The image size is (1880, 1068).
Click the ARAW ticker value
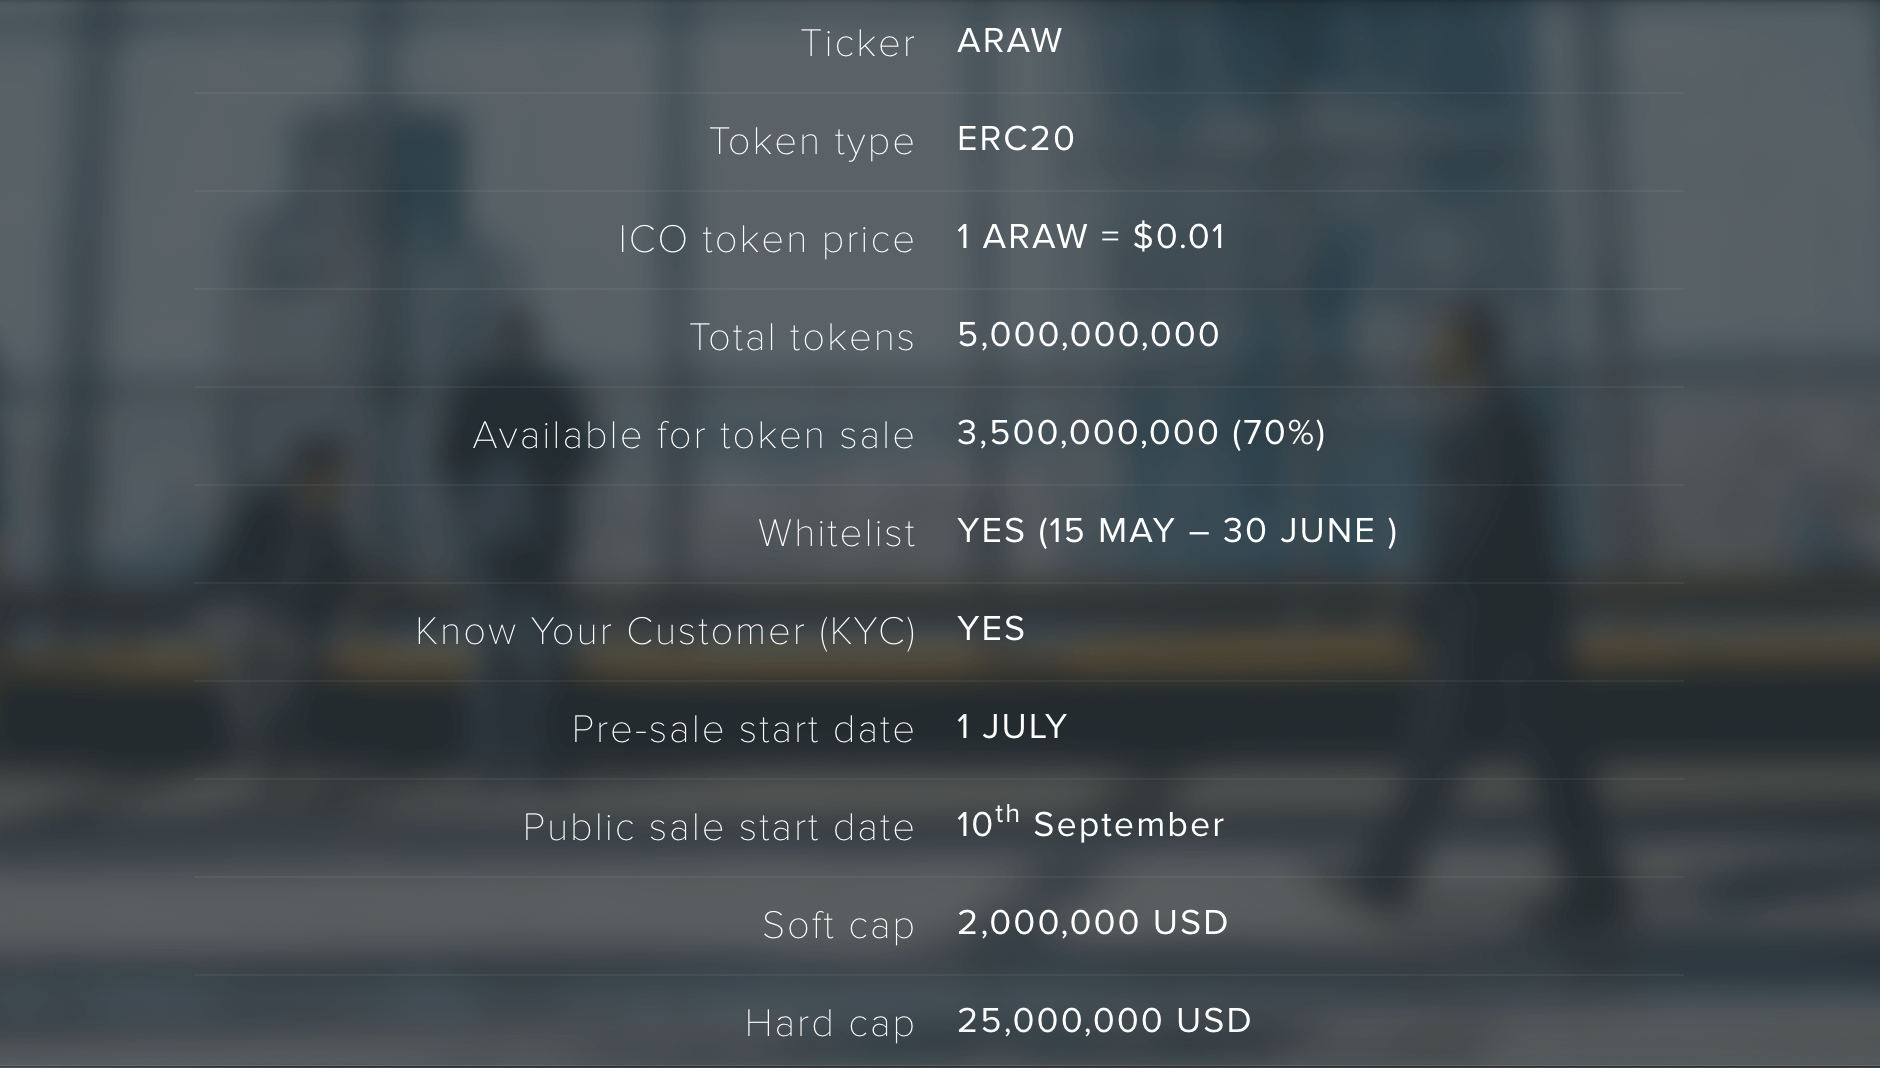1009,41
